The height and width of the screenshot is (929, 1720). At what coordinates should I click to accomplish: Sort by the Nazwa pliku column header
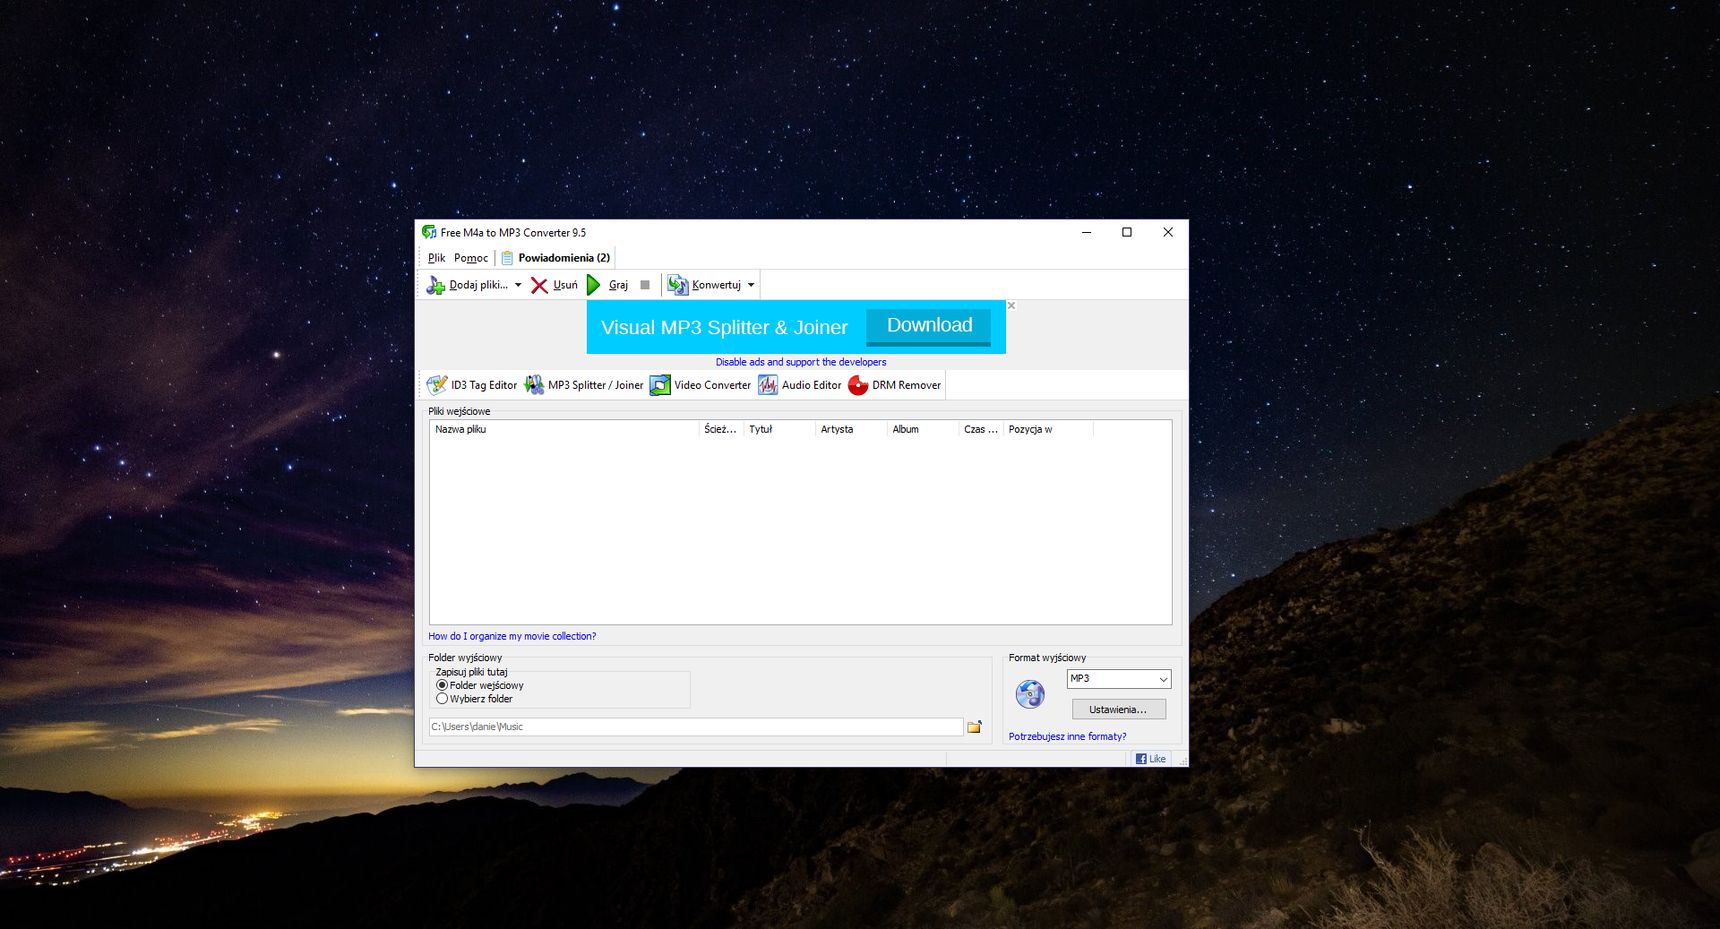(x=564, y=429)
